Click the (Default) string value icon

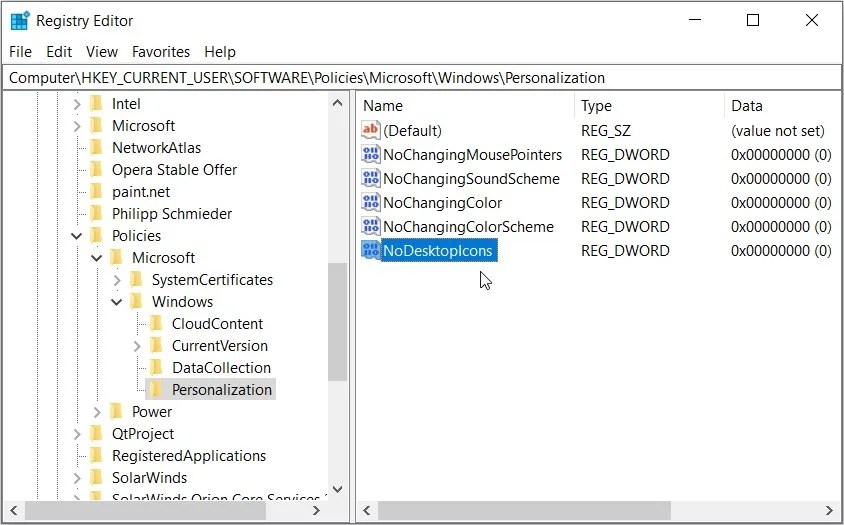coord(371,131)
